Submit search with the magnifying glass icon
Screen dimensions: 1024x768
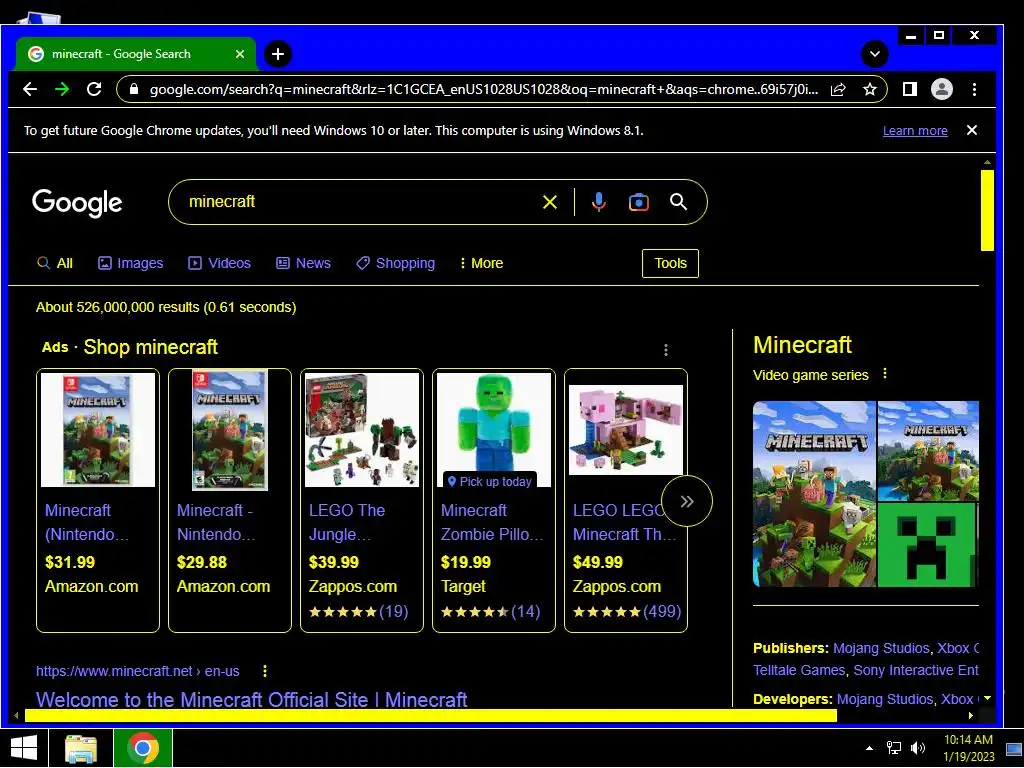click(x=679, y=202)
